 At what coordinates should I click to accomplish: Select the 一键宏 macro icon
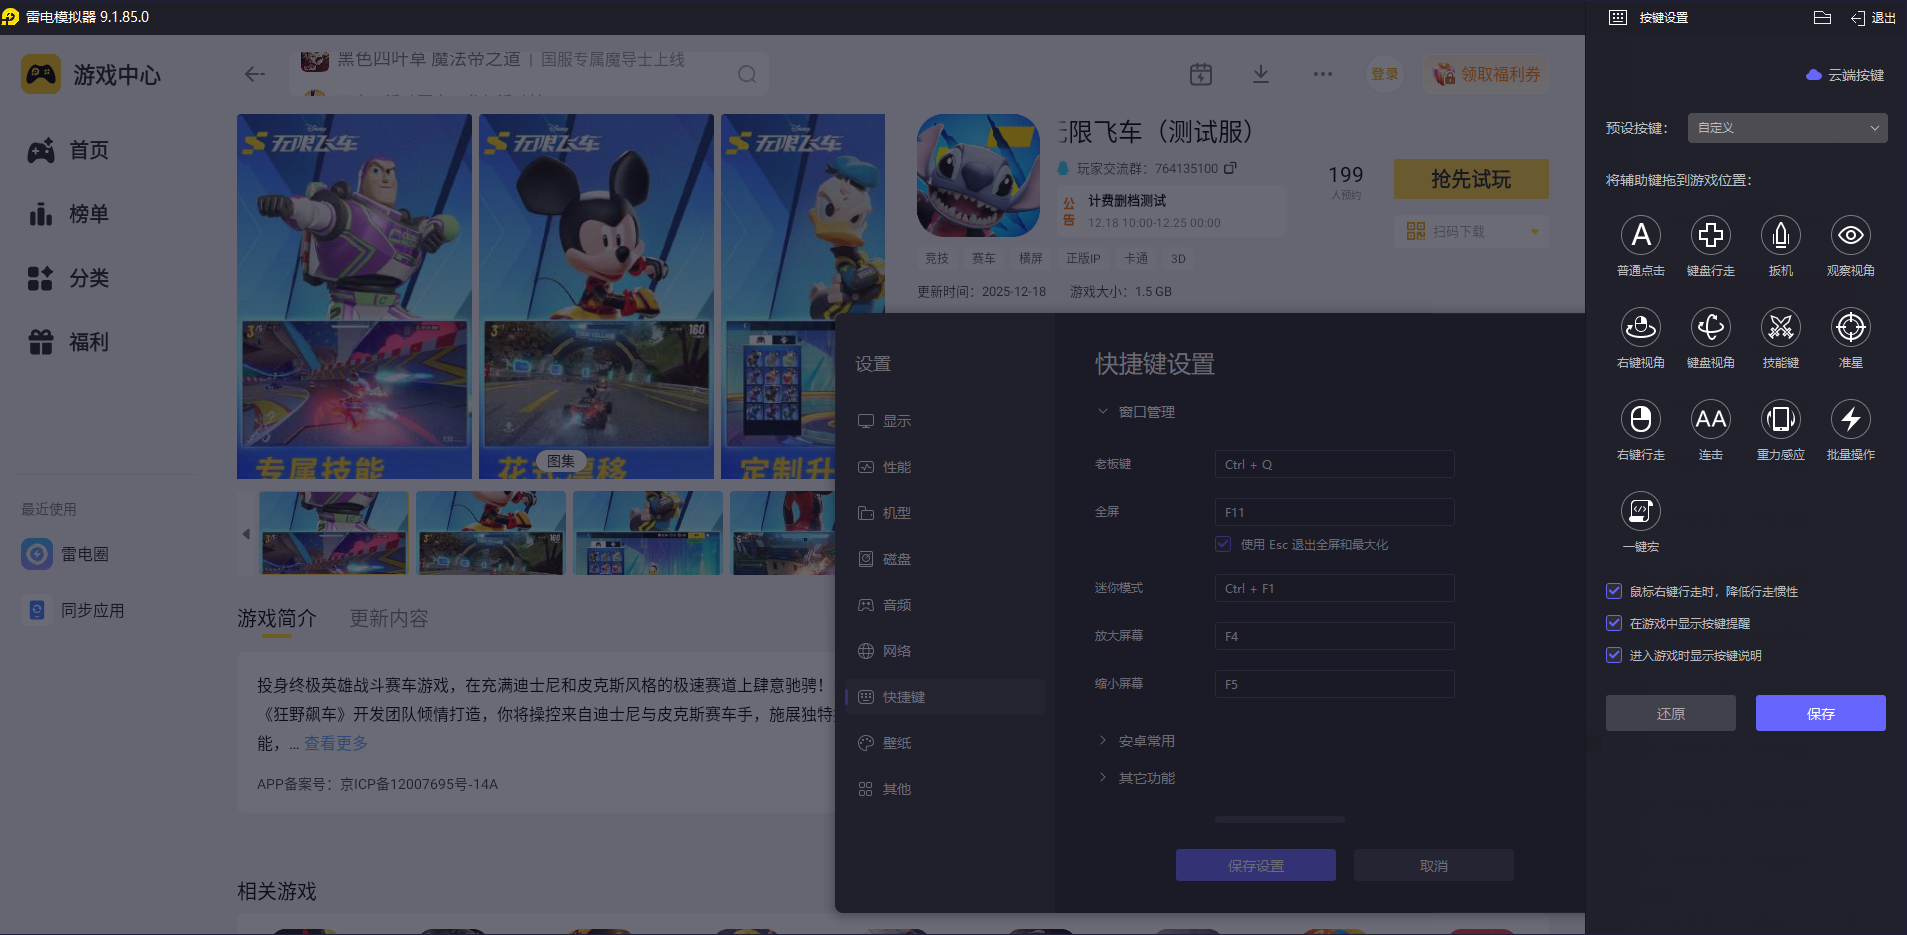(x=1640, y=512)
